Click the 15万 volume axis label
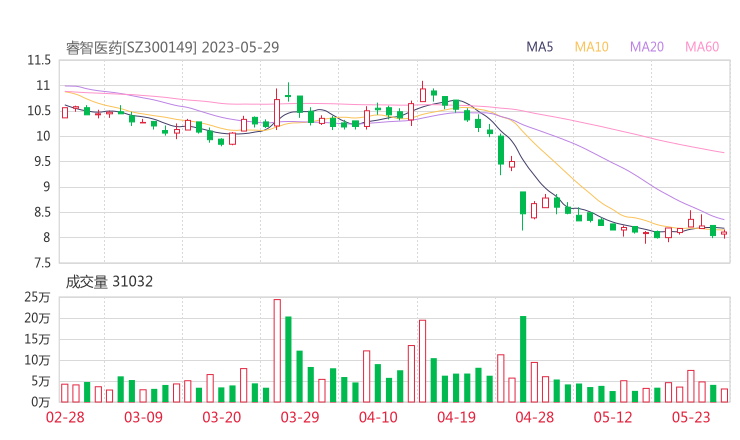The image size is (740, 440). pyautogui.click(x=37, y=339)
